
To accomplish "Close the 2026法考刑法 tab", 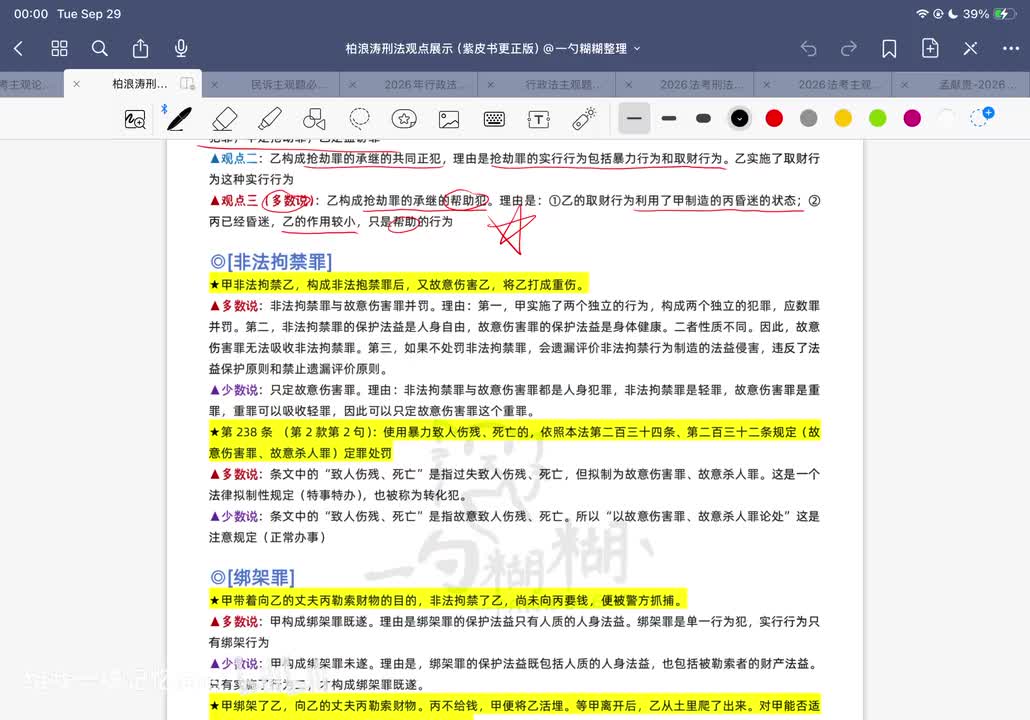I will click(x=629, y=84).
